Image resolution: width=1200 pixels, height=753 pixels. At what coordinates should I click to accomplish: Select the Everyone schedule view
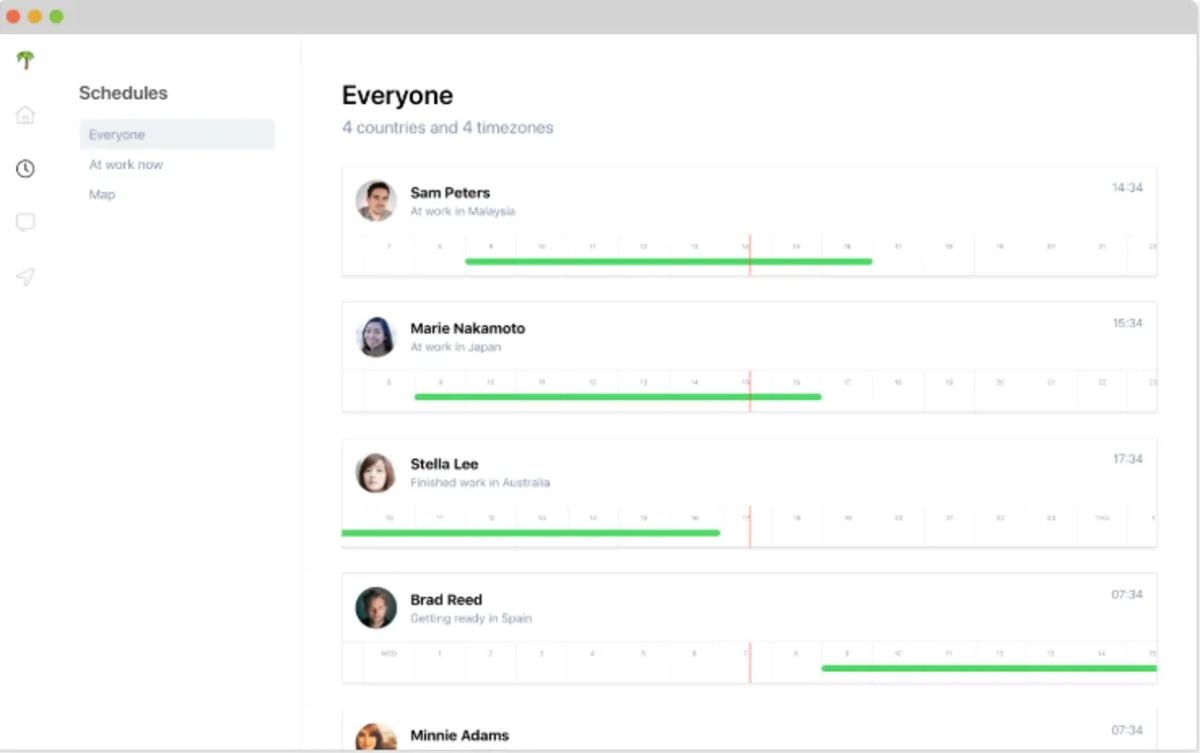coord(117,135)
